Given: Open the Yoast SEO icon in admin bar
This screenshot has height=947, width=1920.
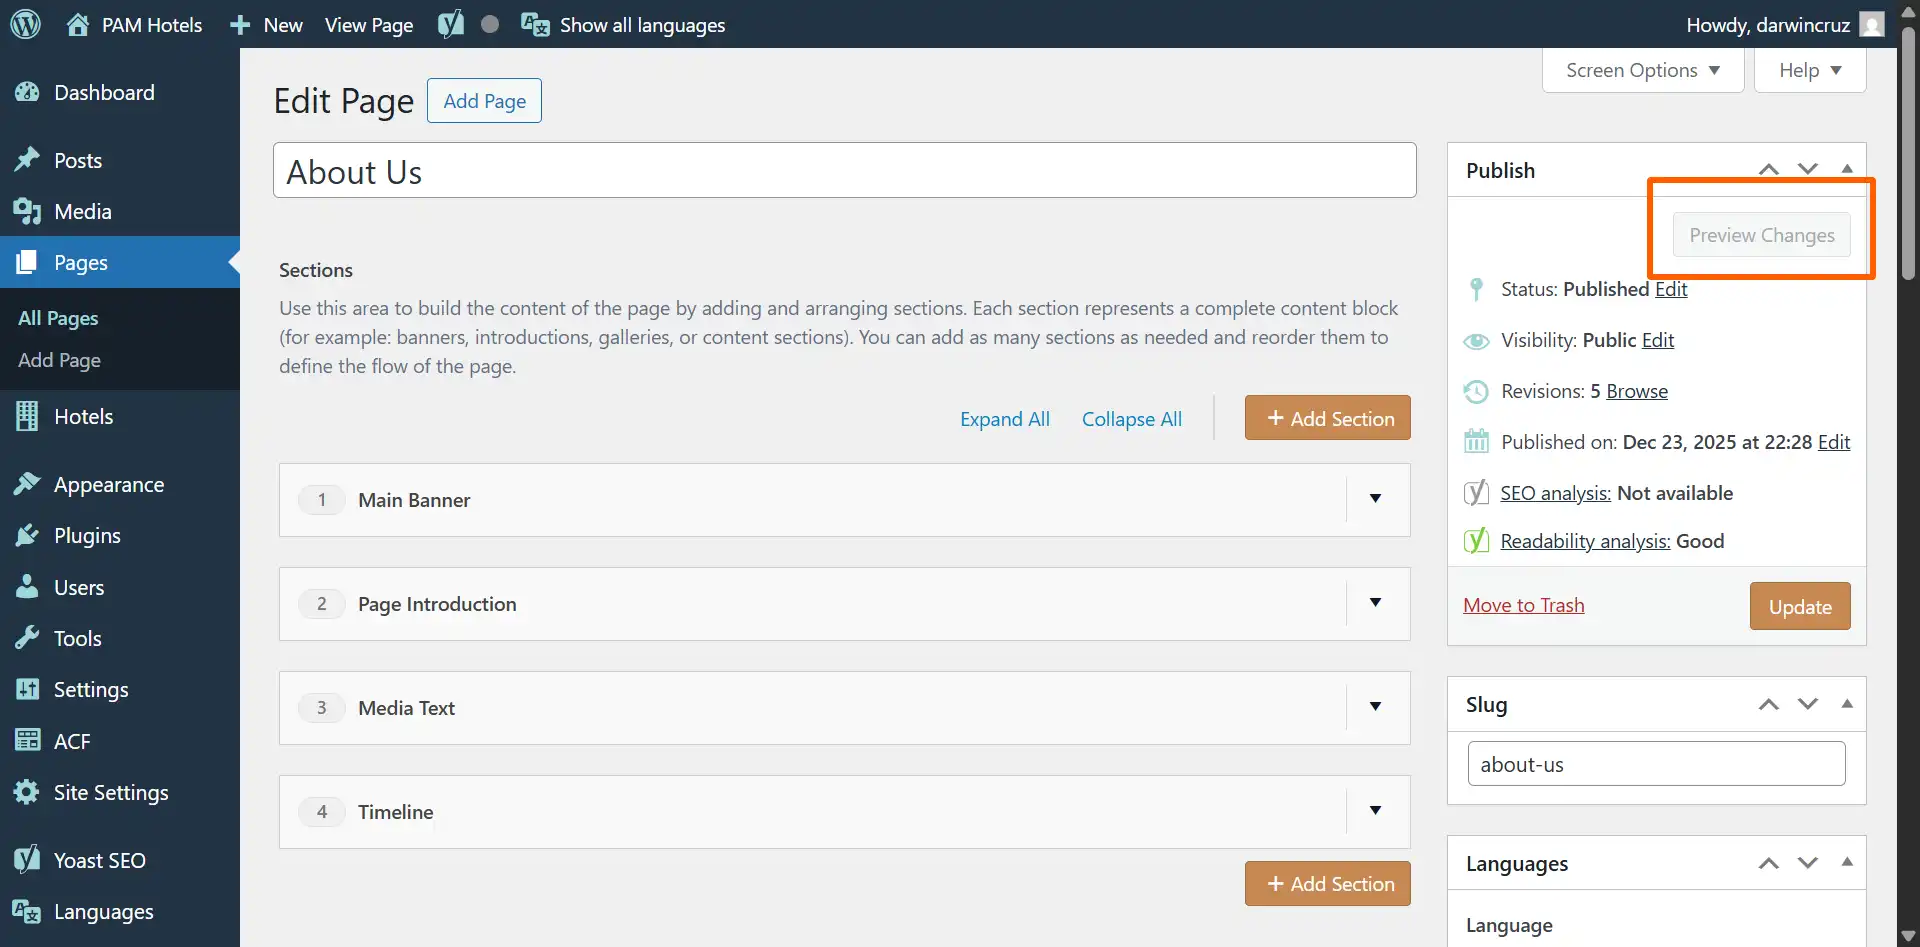Looking at the screenshot, I should click(x=451, y=24).
